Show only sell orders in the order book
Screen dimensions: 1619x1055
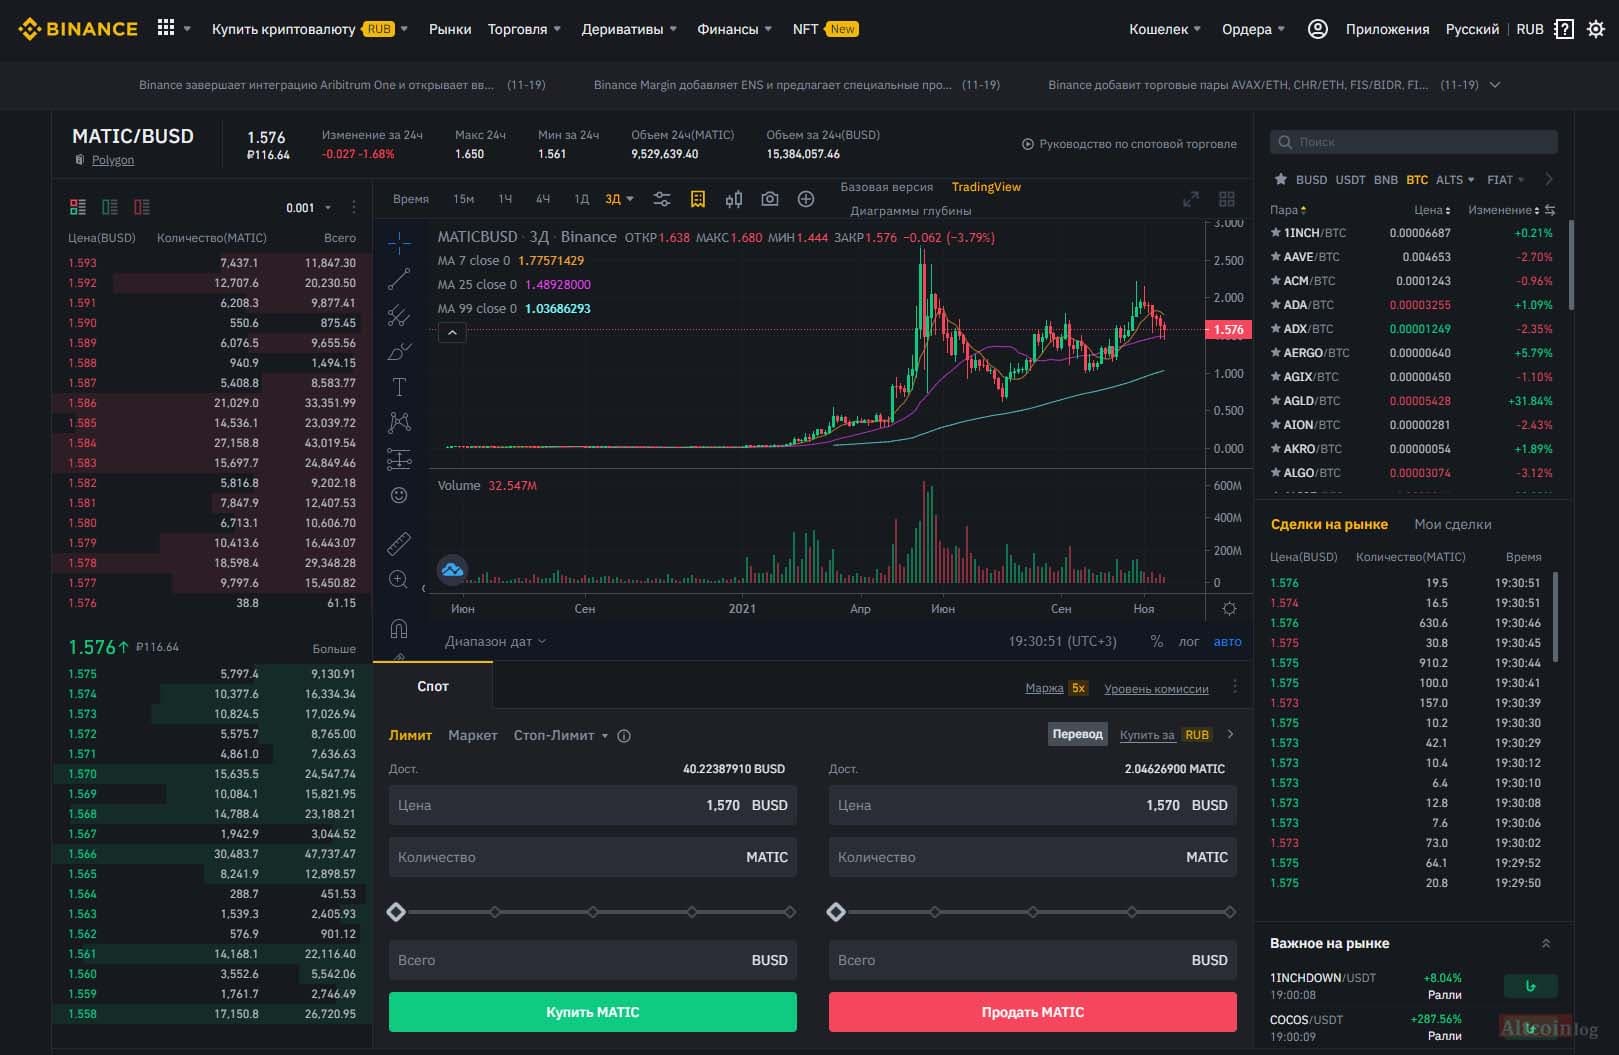142,207
